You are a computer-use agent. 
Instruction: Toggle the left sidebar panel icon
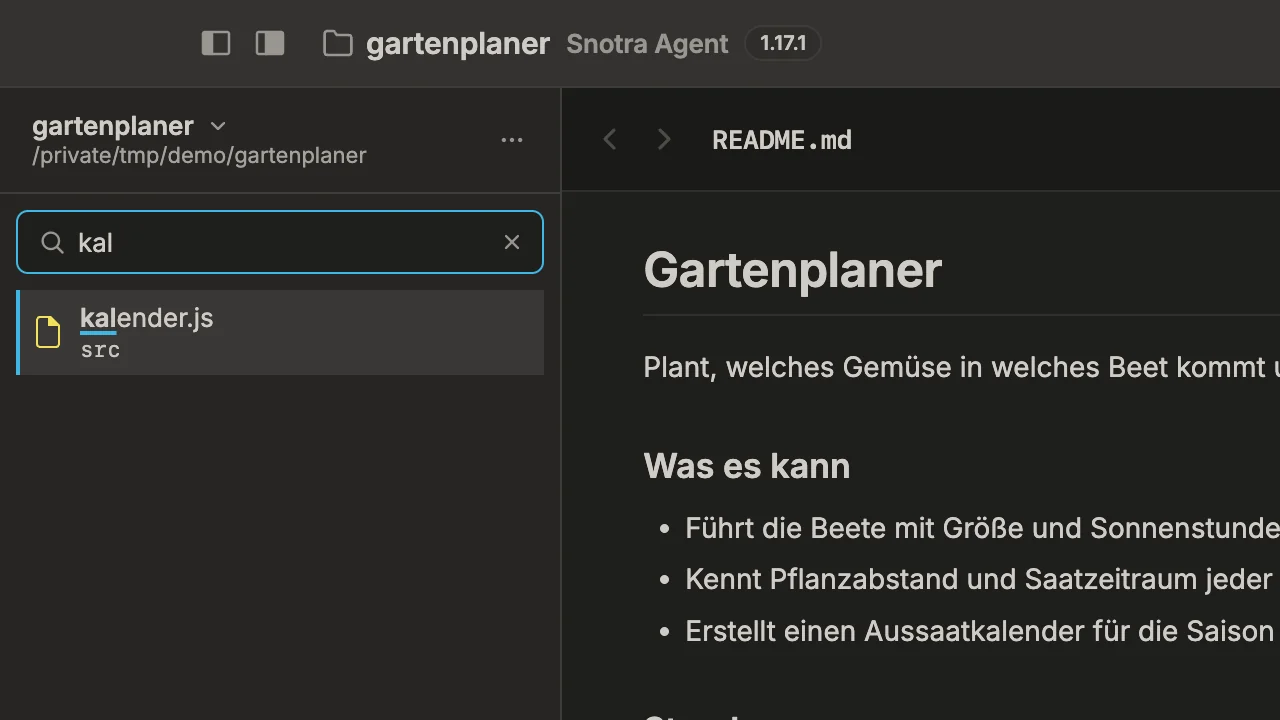pyautogui.click(x=216, y=43)
